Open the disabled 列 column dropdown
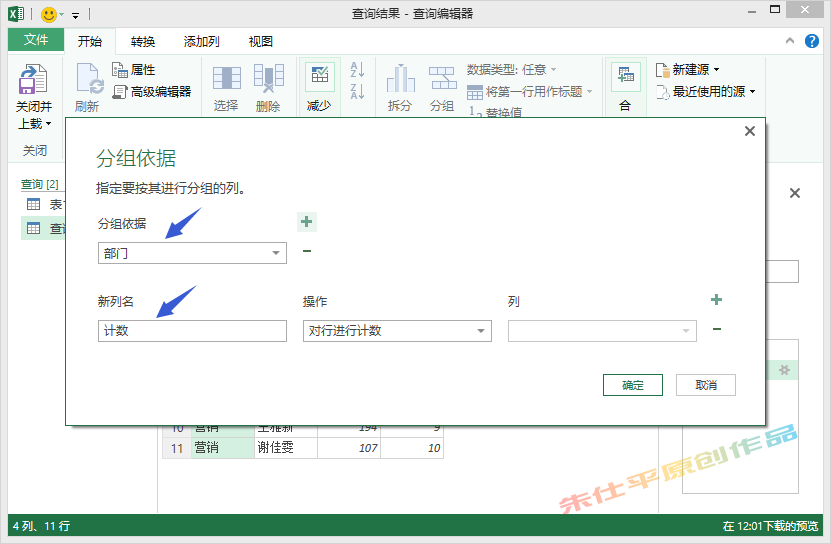 click(686, 331)
